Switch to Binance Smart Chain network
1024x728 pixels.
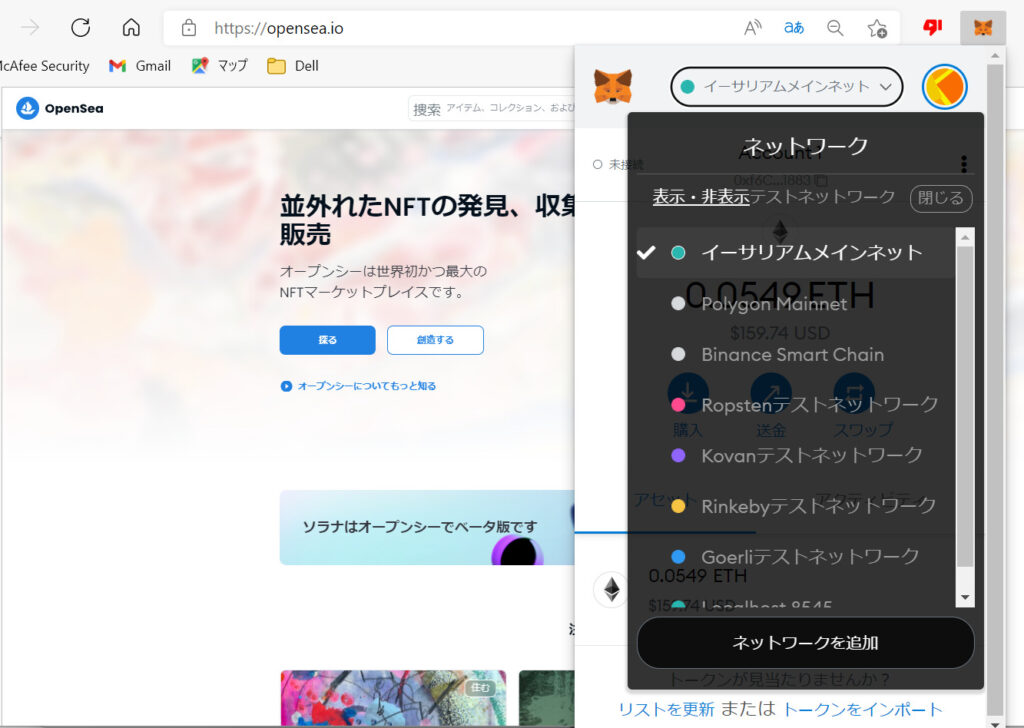click(x=795, y=355)
